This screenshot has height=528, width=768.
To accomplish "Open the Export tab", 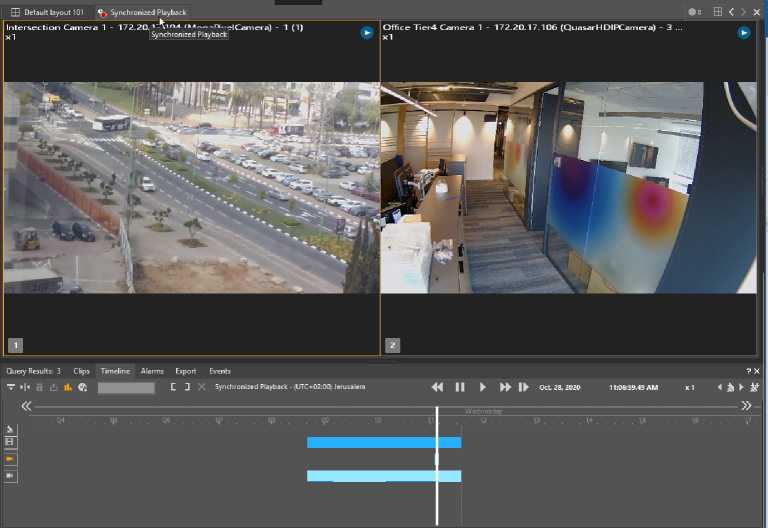I will 185,371.
